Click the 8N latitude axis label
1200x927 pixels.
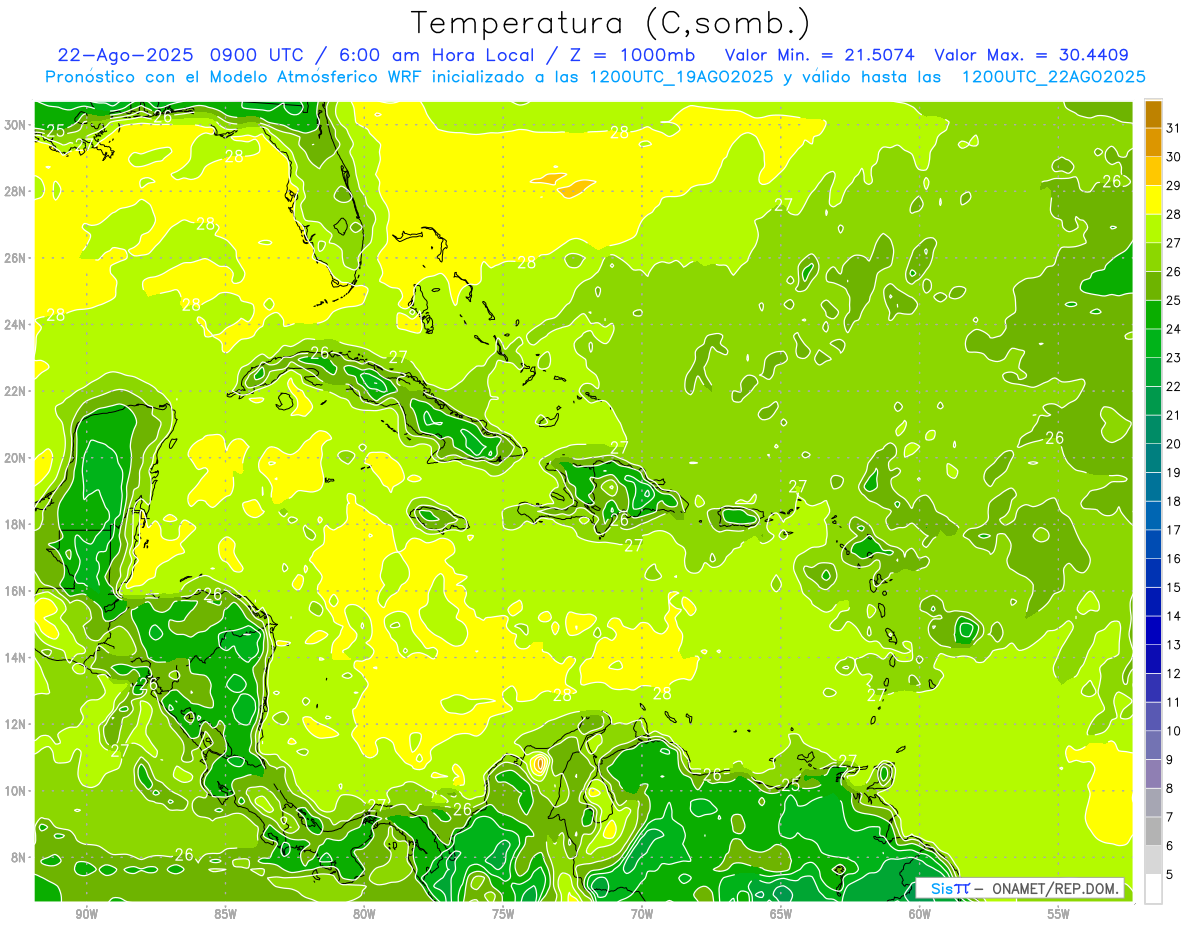click(20, 857)
